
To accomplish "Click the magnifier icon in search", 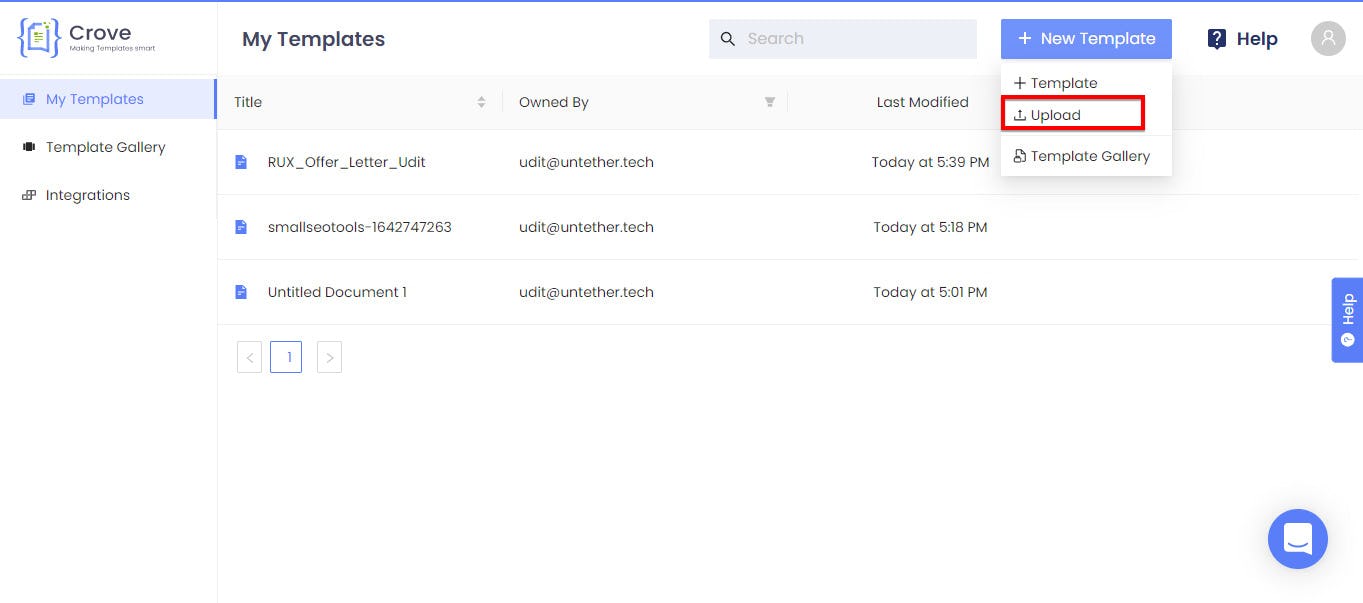I will coord(728,39).
